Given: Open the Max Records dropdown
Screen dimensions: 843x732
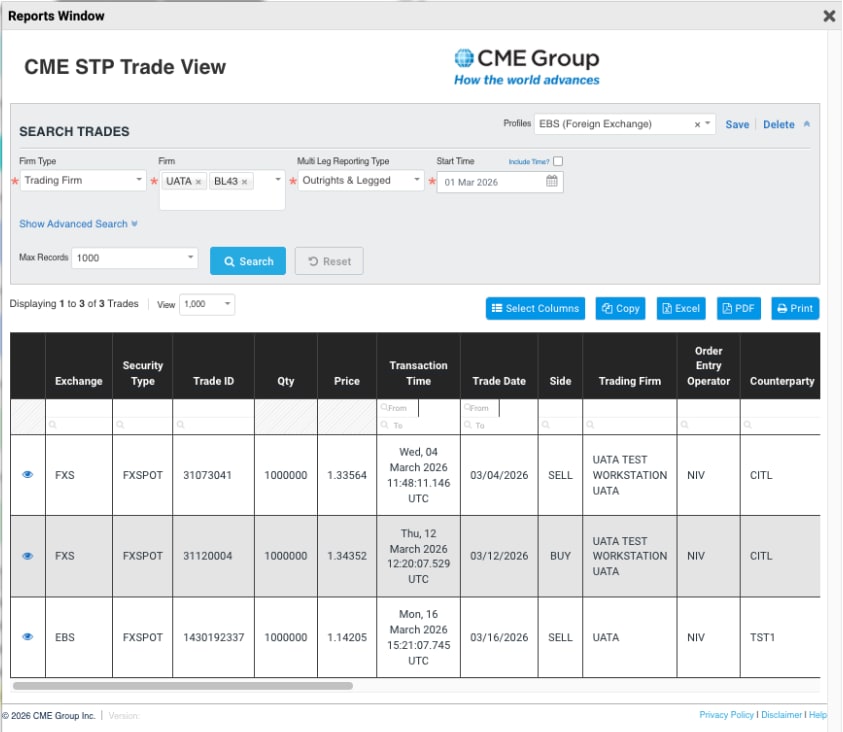Looking at the screenshot, I should coord(134,258).
